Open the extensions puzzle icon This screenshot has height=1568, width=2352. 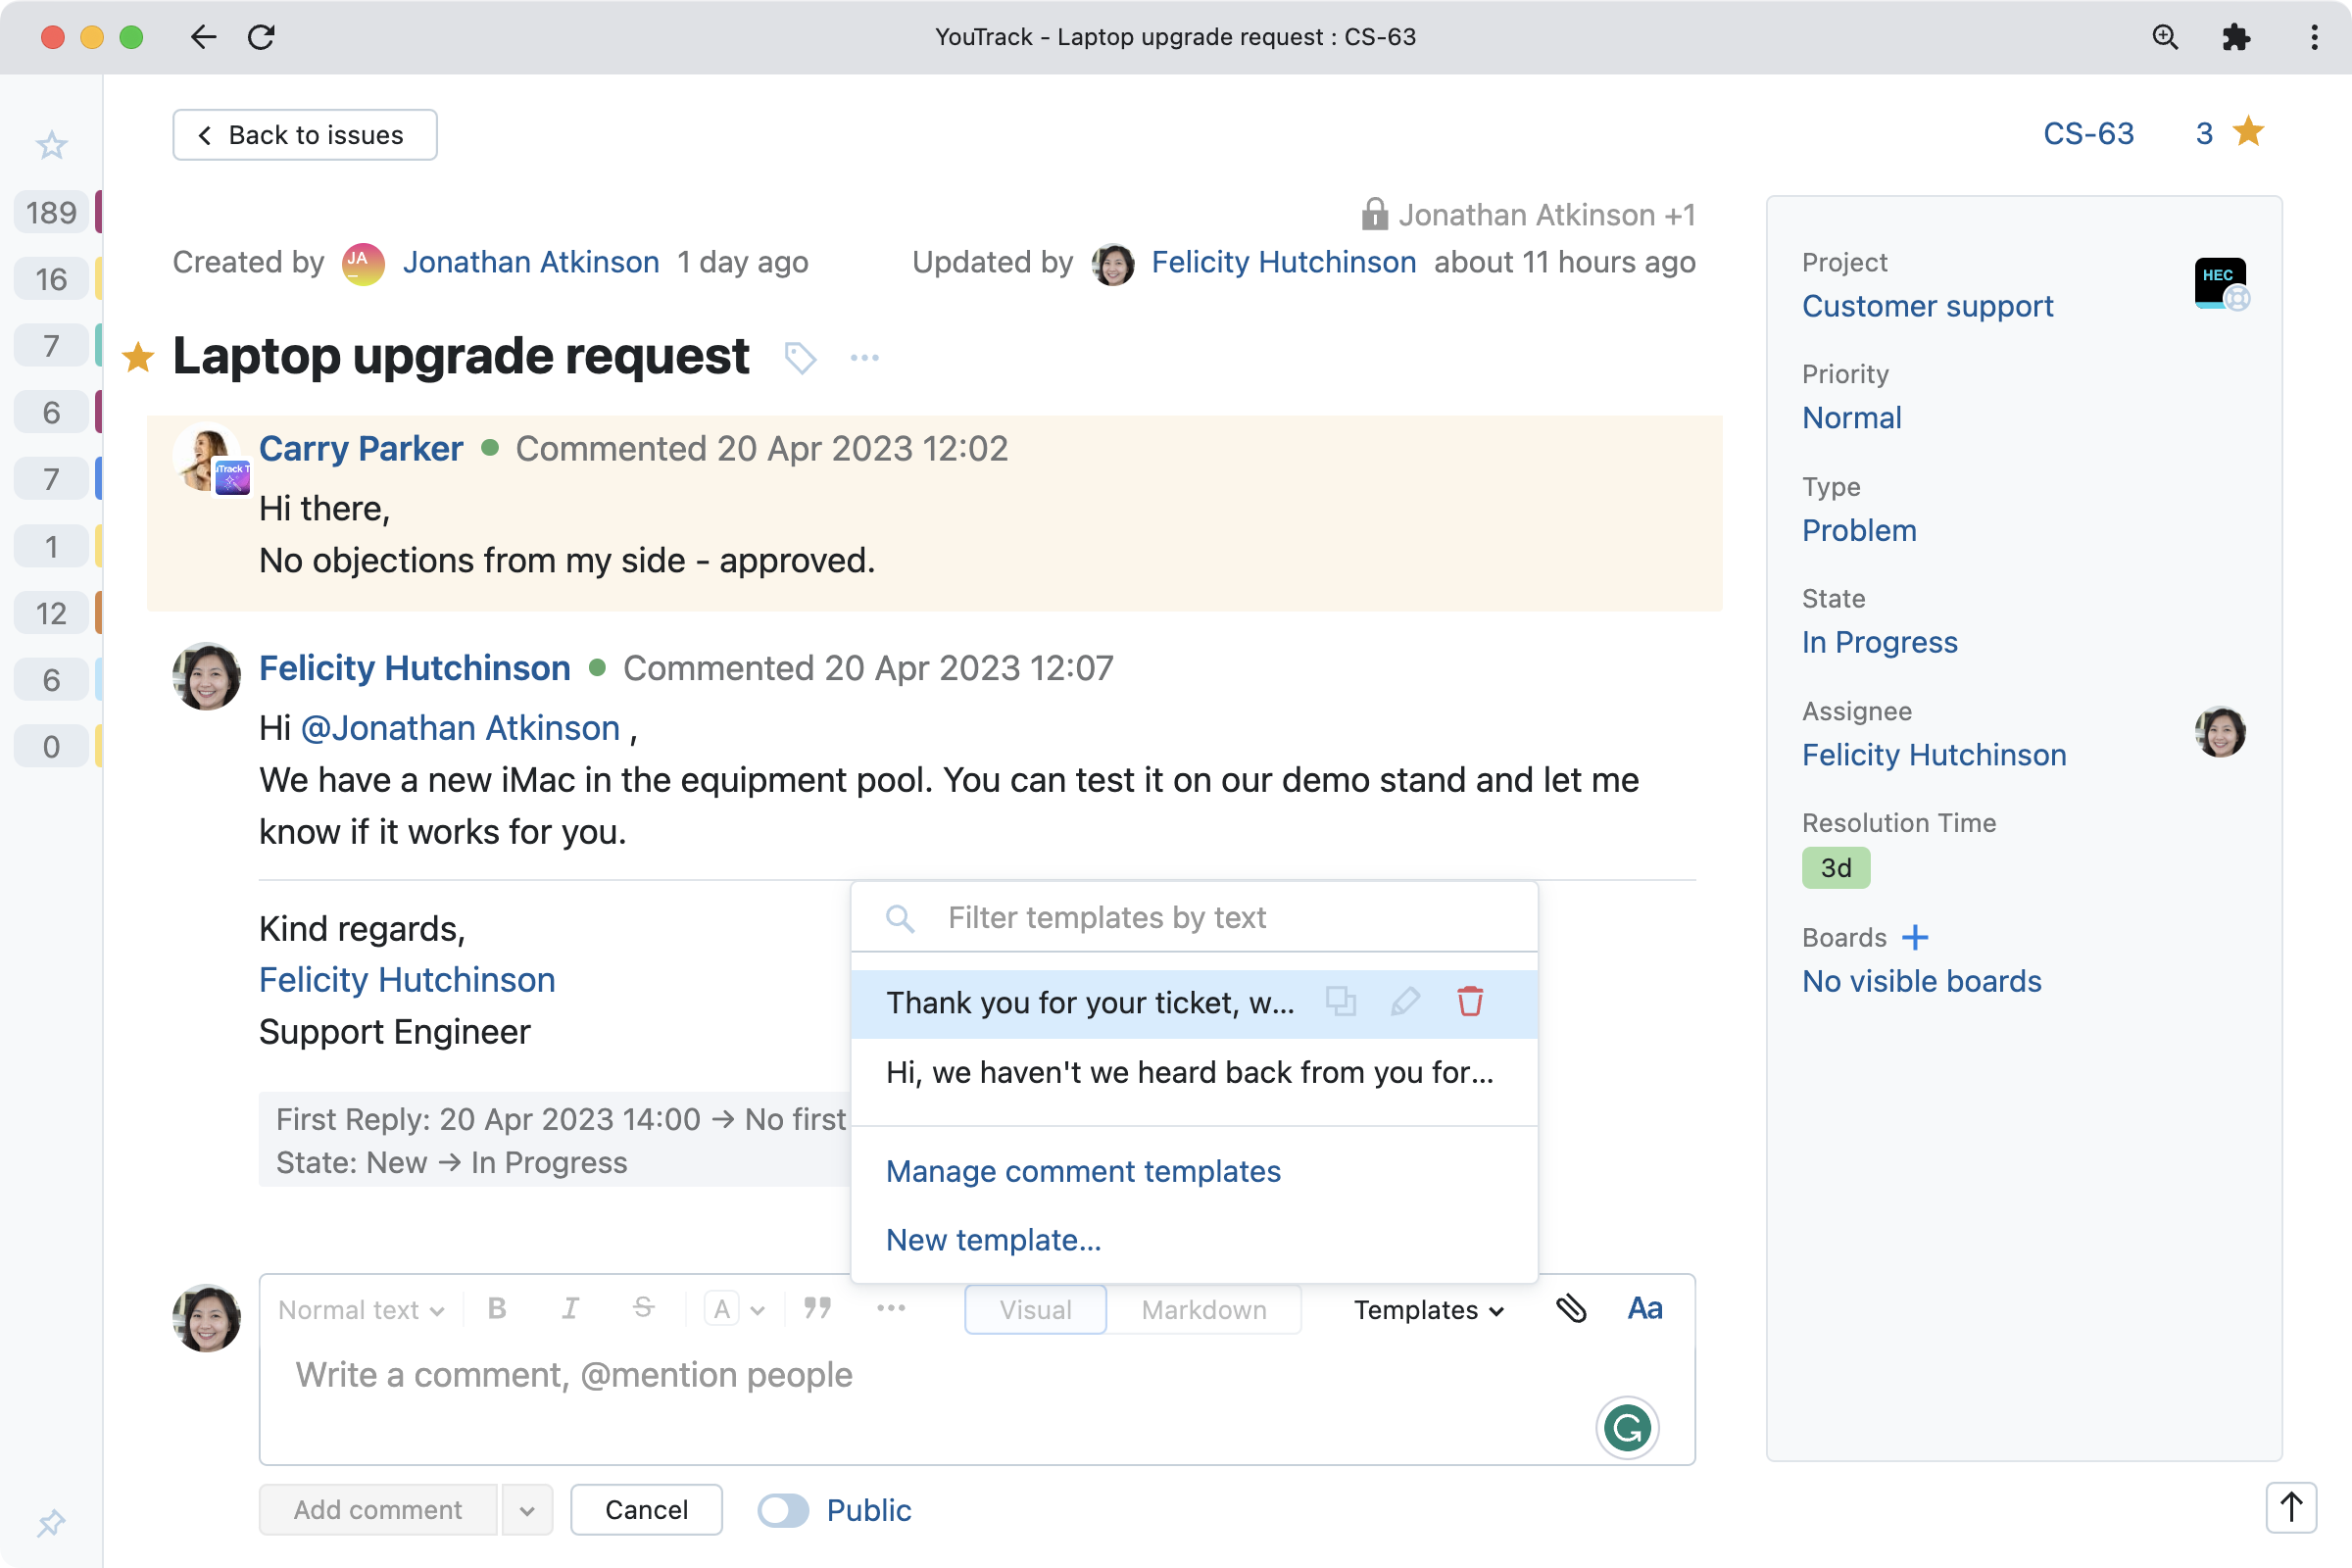pyautogui.click(x=2235, y=37)
